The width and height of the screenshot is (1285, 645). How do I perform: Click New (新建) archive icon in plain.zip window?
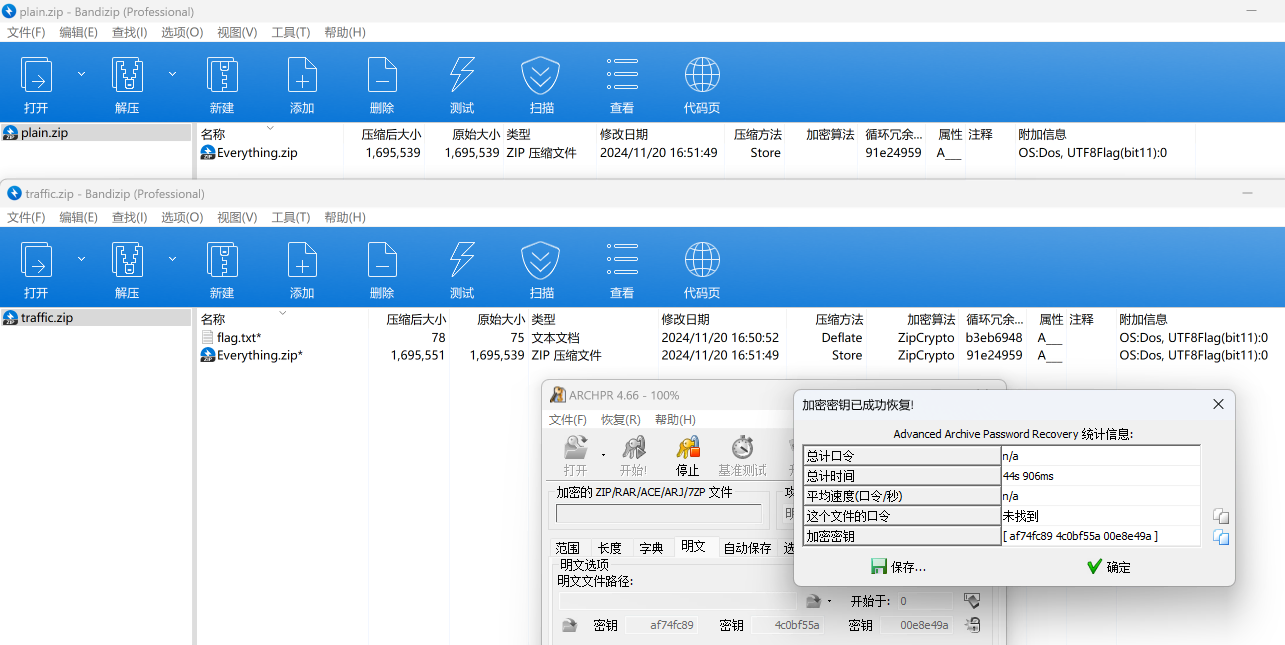click(222, 84)
